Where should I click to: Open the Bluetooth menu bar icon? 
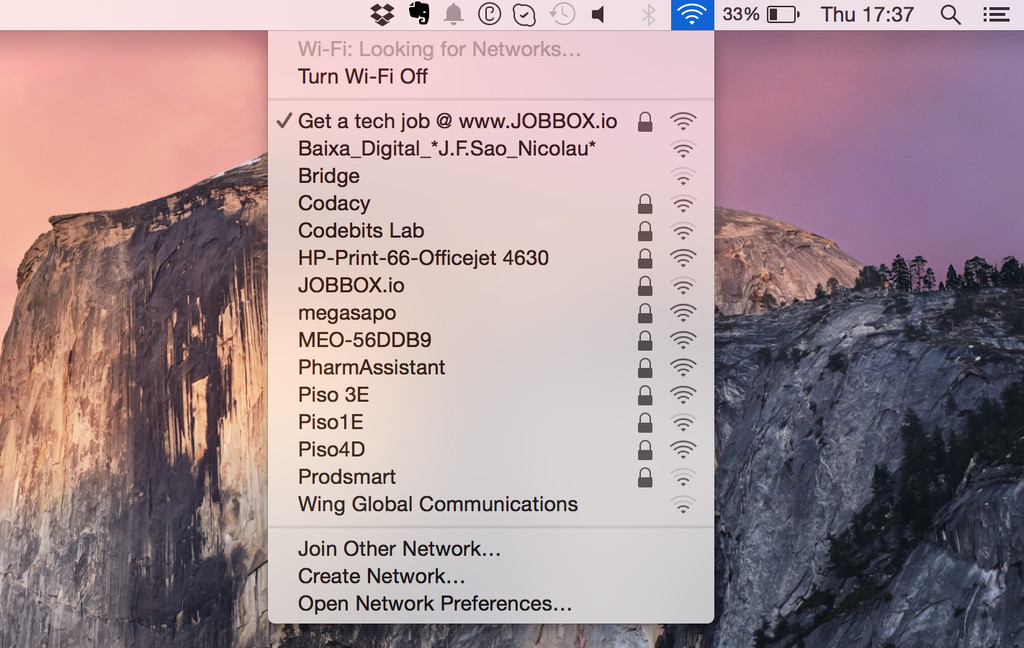(648, 14)
